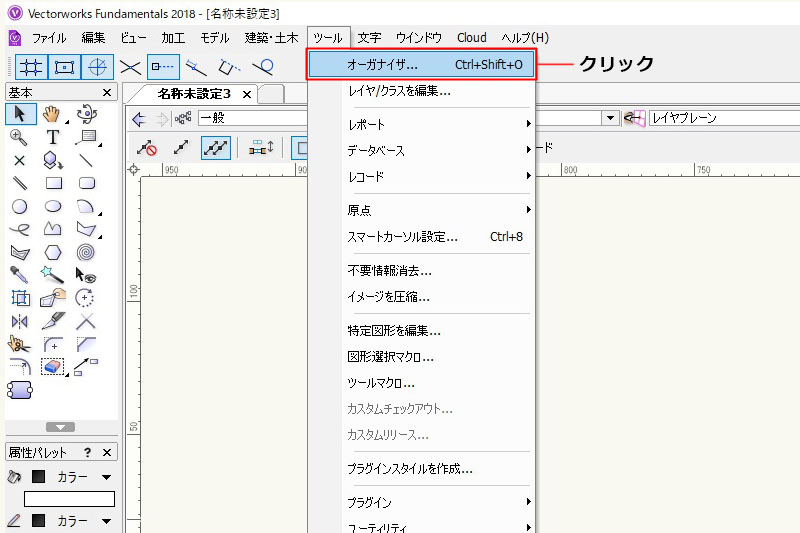This screenshot has height=533, width=800.
Task: Toggle Snap to Grid
Action: pyautogui.click(x=31, y=67)
